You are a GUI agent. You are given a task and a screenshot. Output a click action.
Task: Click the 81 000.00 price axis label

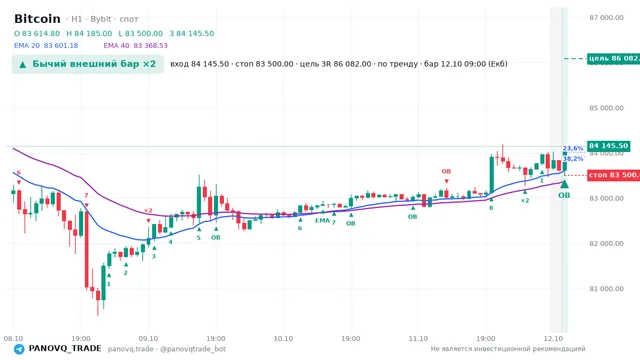[x=606, y=289]
